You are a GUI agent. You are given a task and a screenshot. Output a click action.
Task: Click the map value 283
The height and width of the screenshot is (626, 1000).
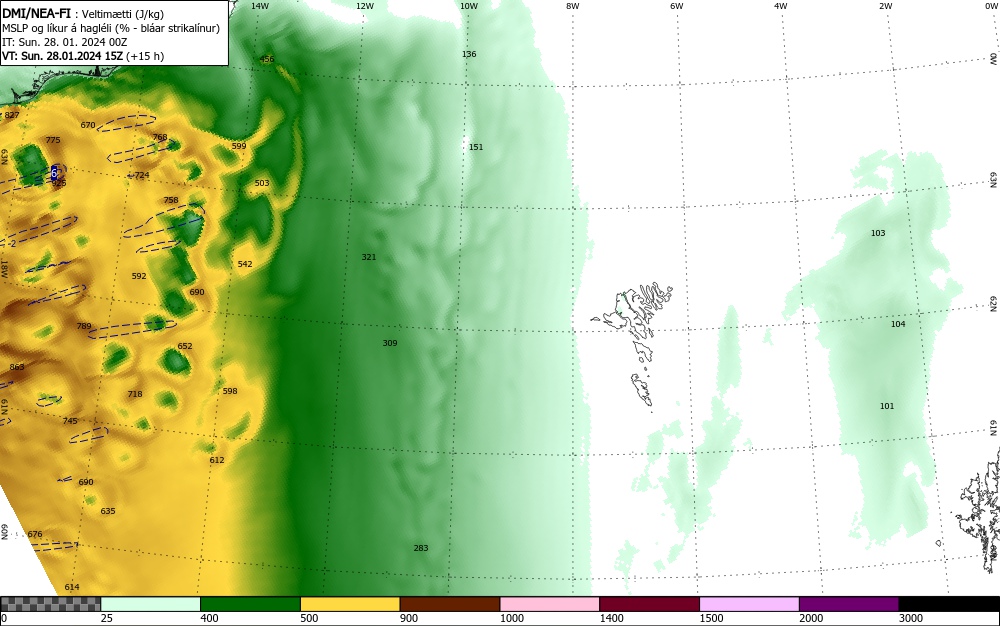click(x=421, y=548)
